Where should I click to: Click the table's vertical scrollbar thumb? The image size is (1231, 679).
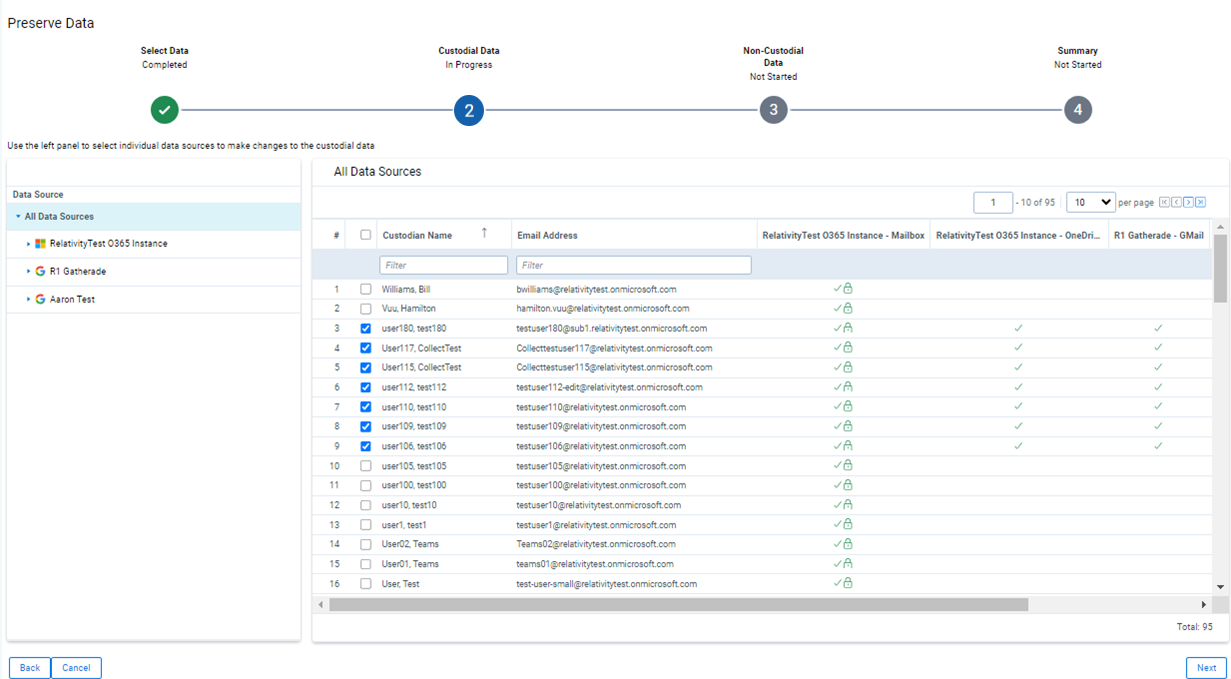pos(1220,268)
